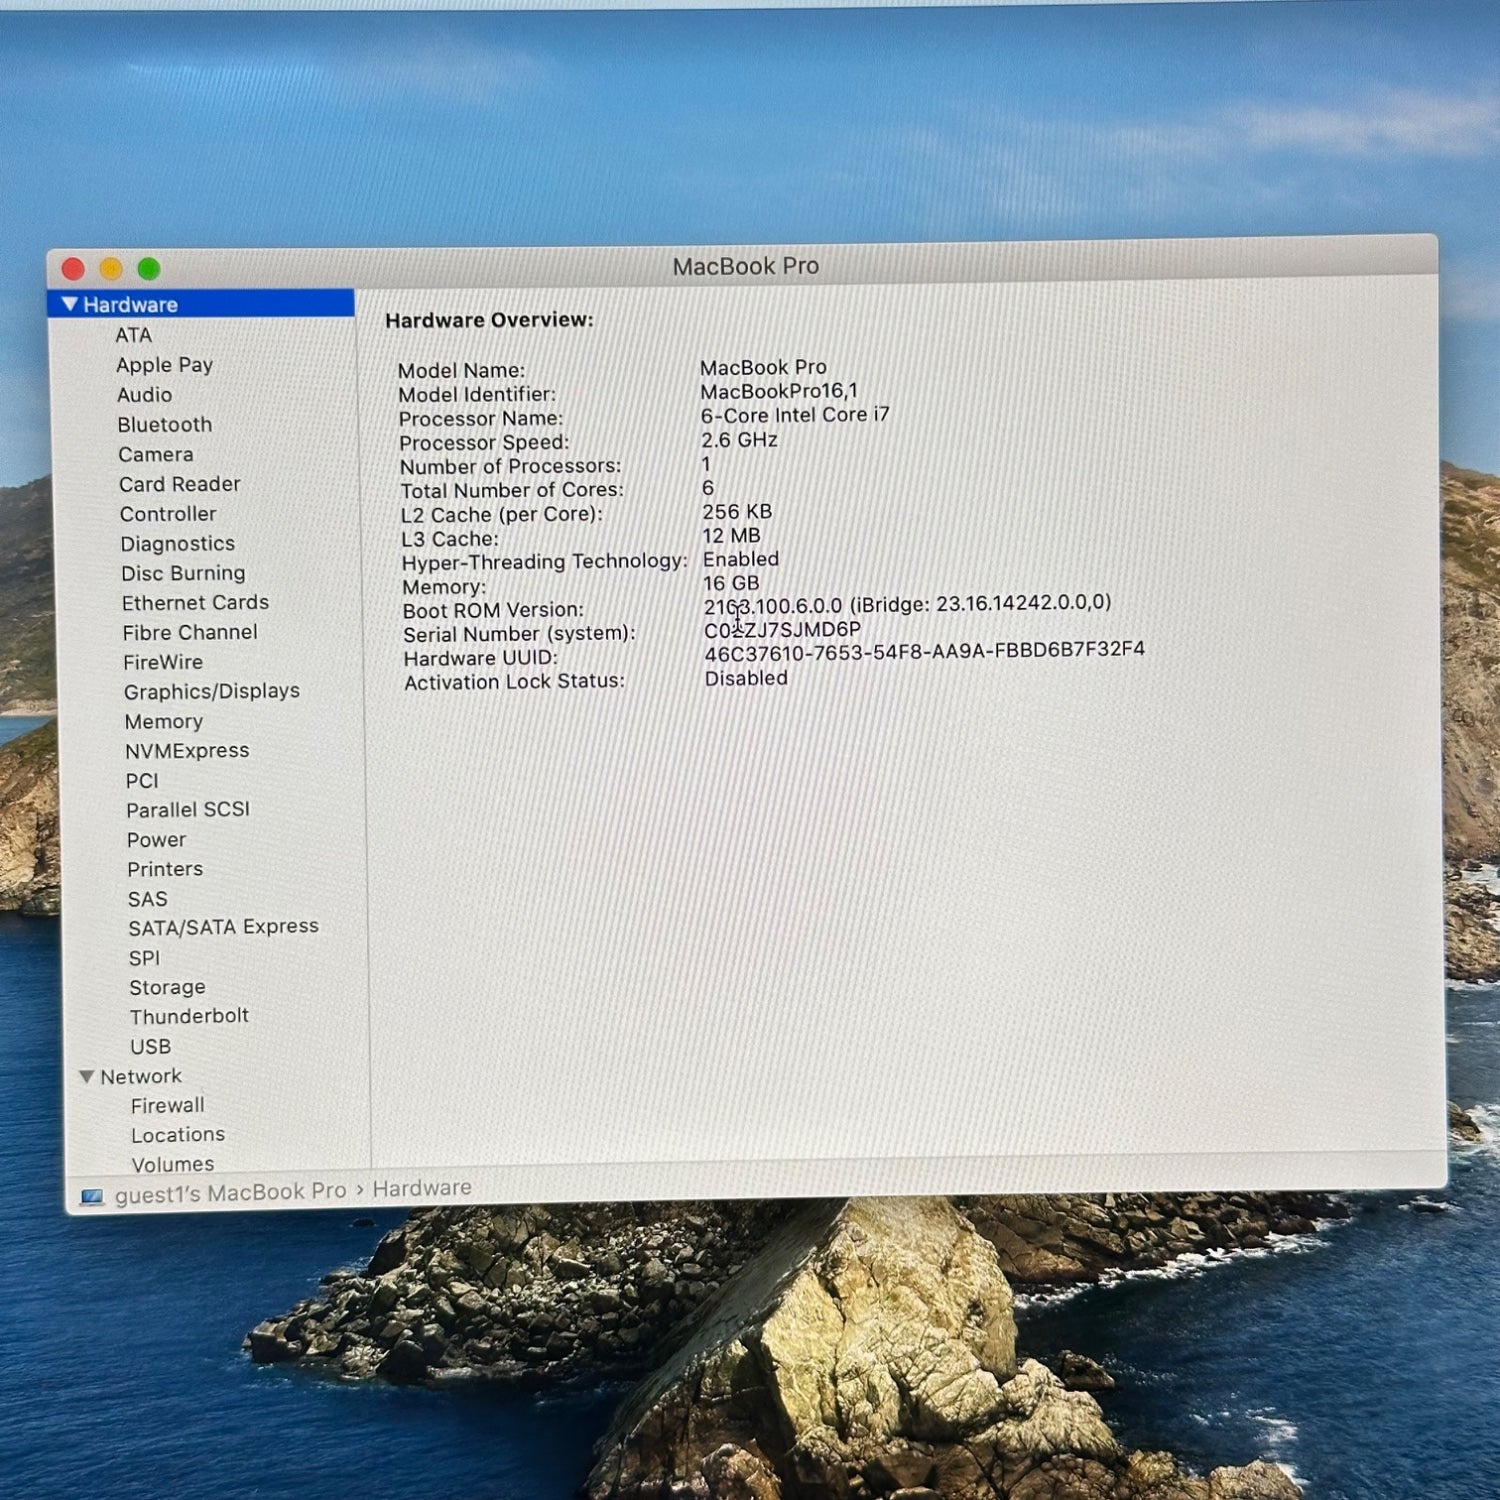Show Ethernet Cards details

tap(195, 603)
